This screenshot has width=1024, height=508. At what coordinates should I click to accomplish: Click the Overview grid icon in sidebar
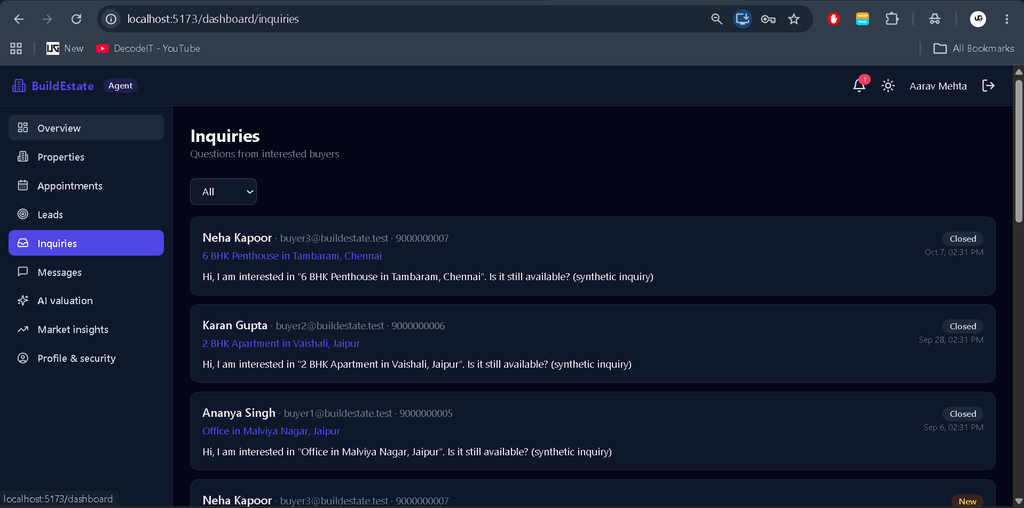[23, 127]
